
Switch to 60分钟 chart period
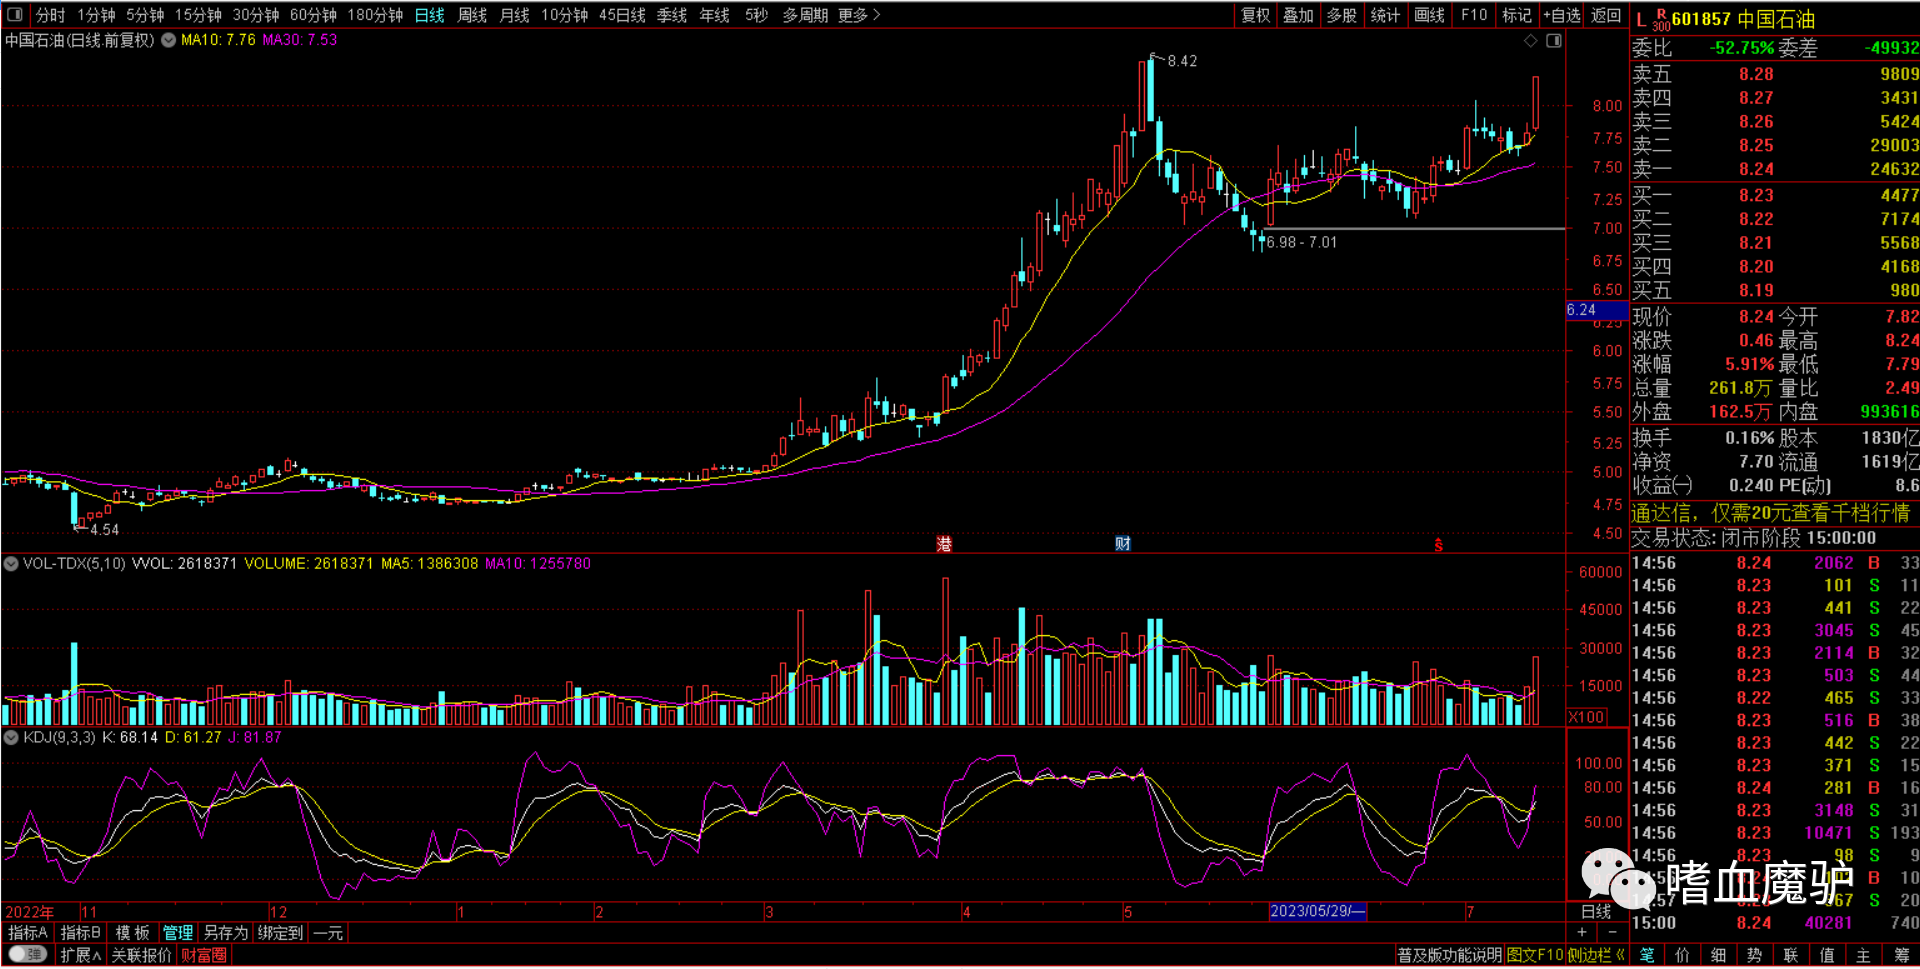pos(313,15)
